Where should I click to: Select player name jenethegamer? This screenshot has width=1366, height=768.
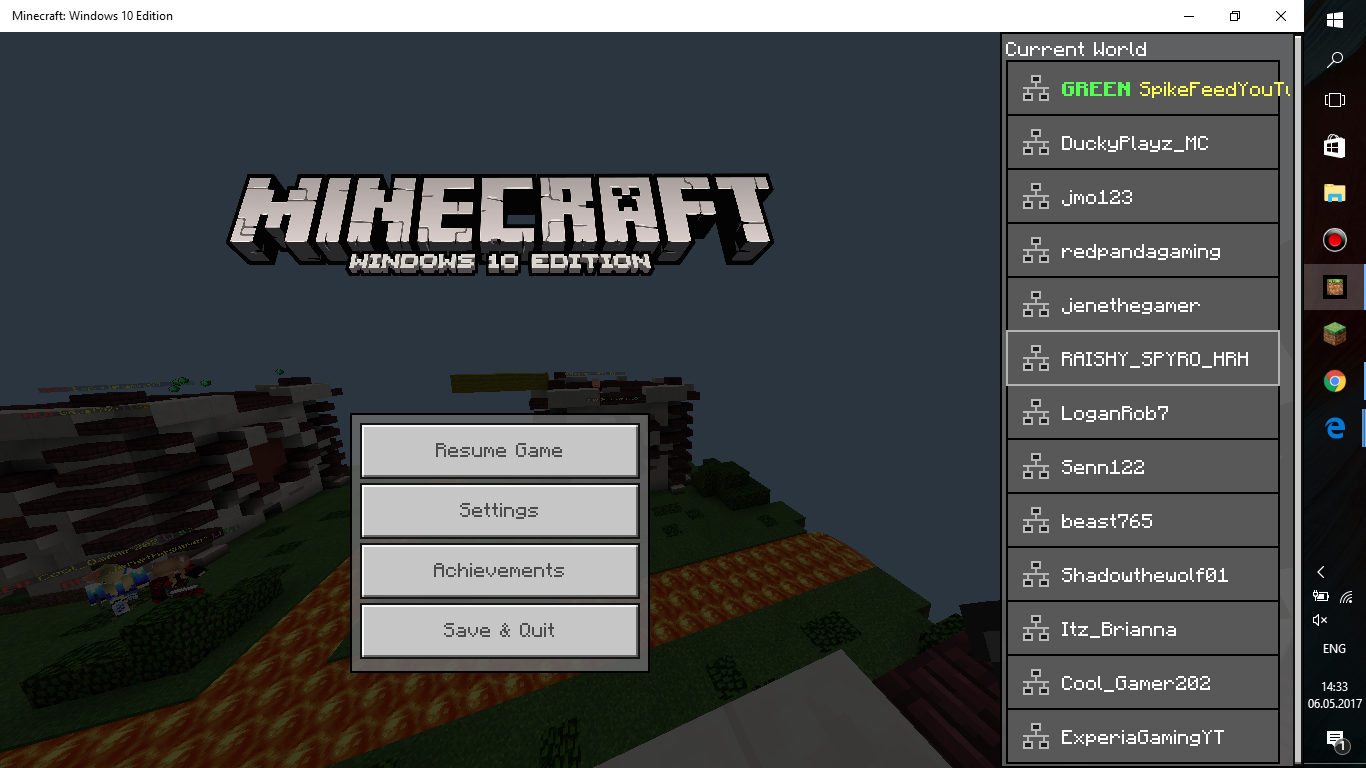1130,306
